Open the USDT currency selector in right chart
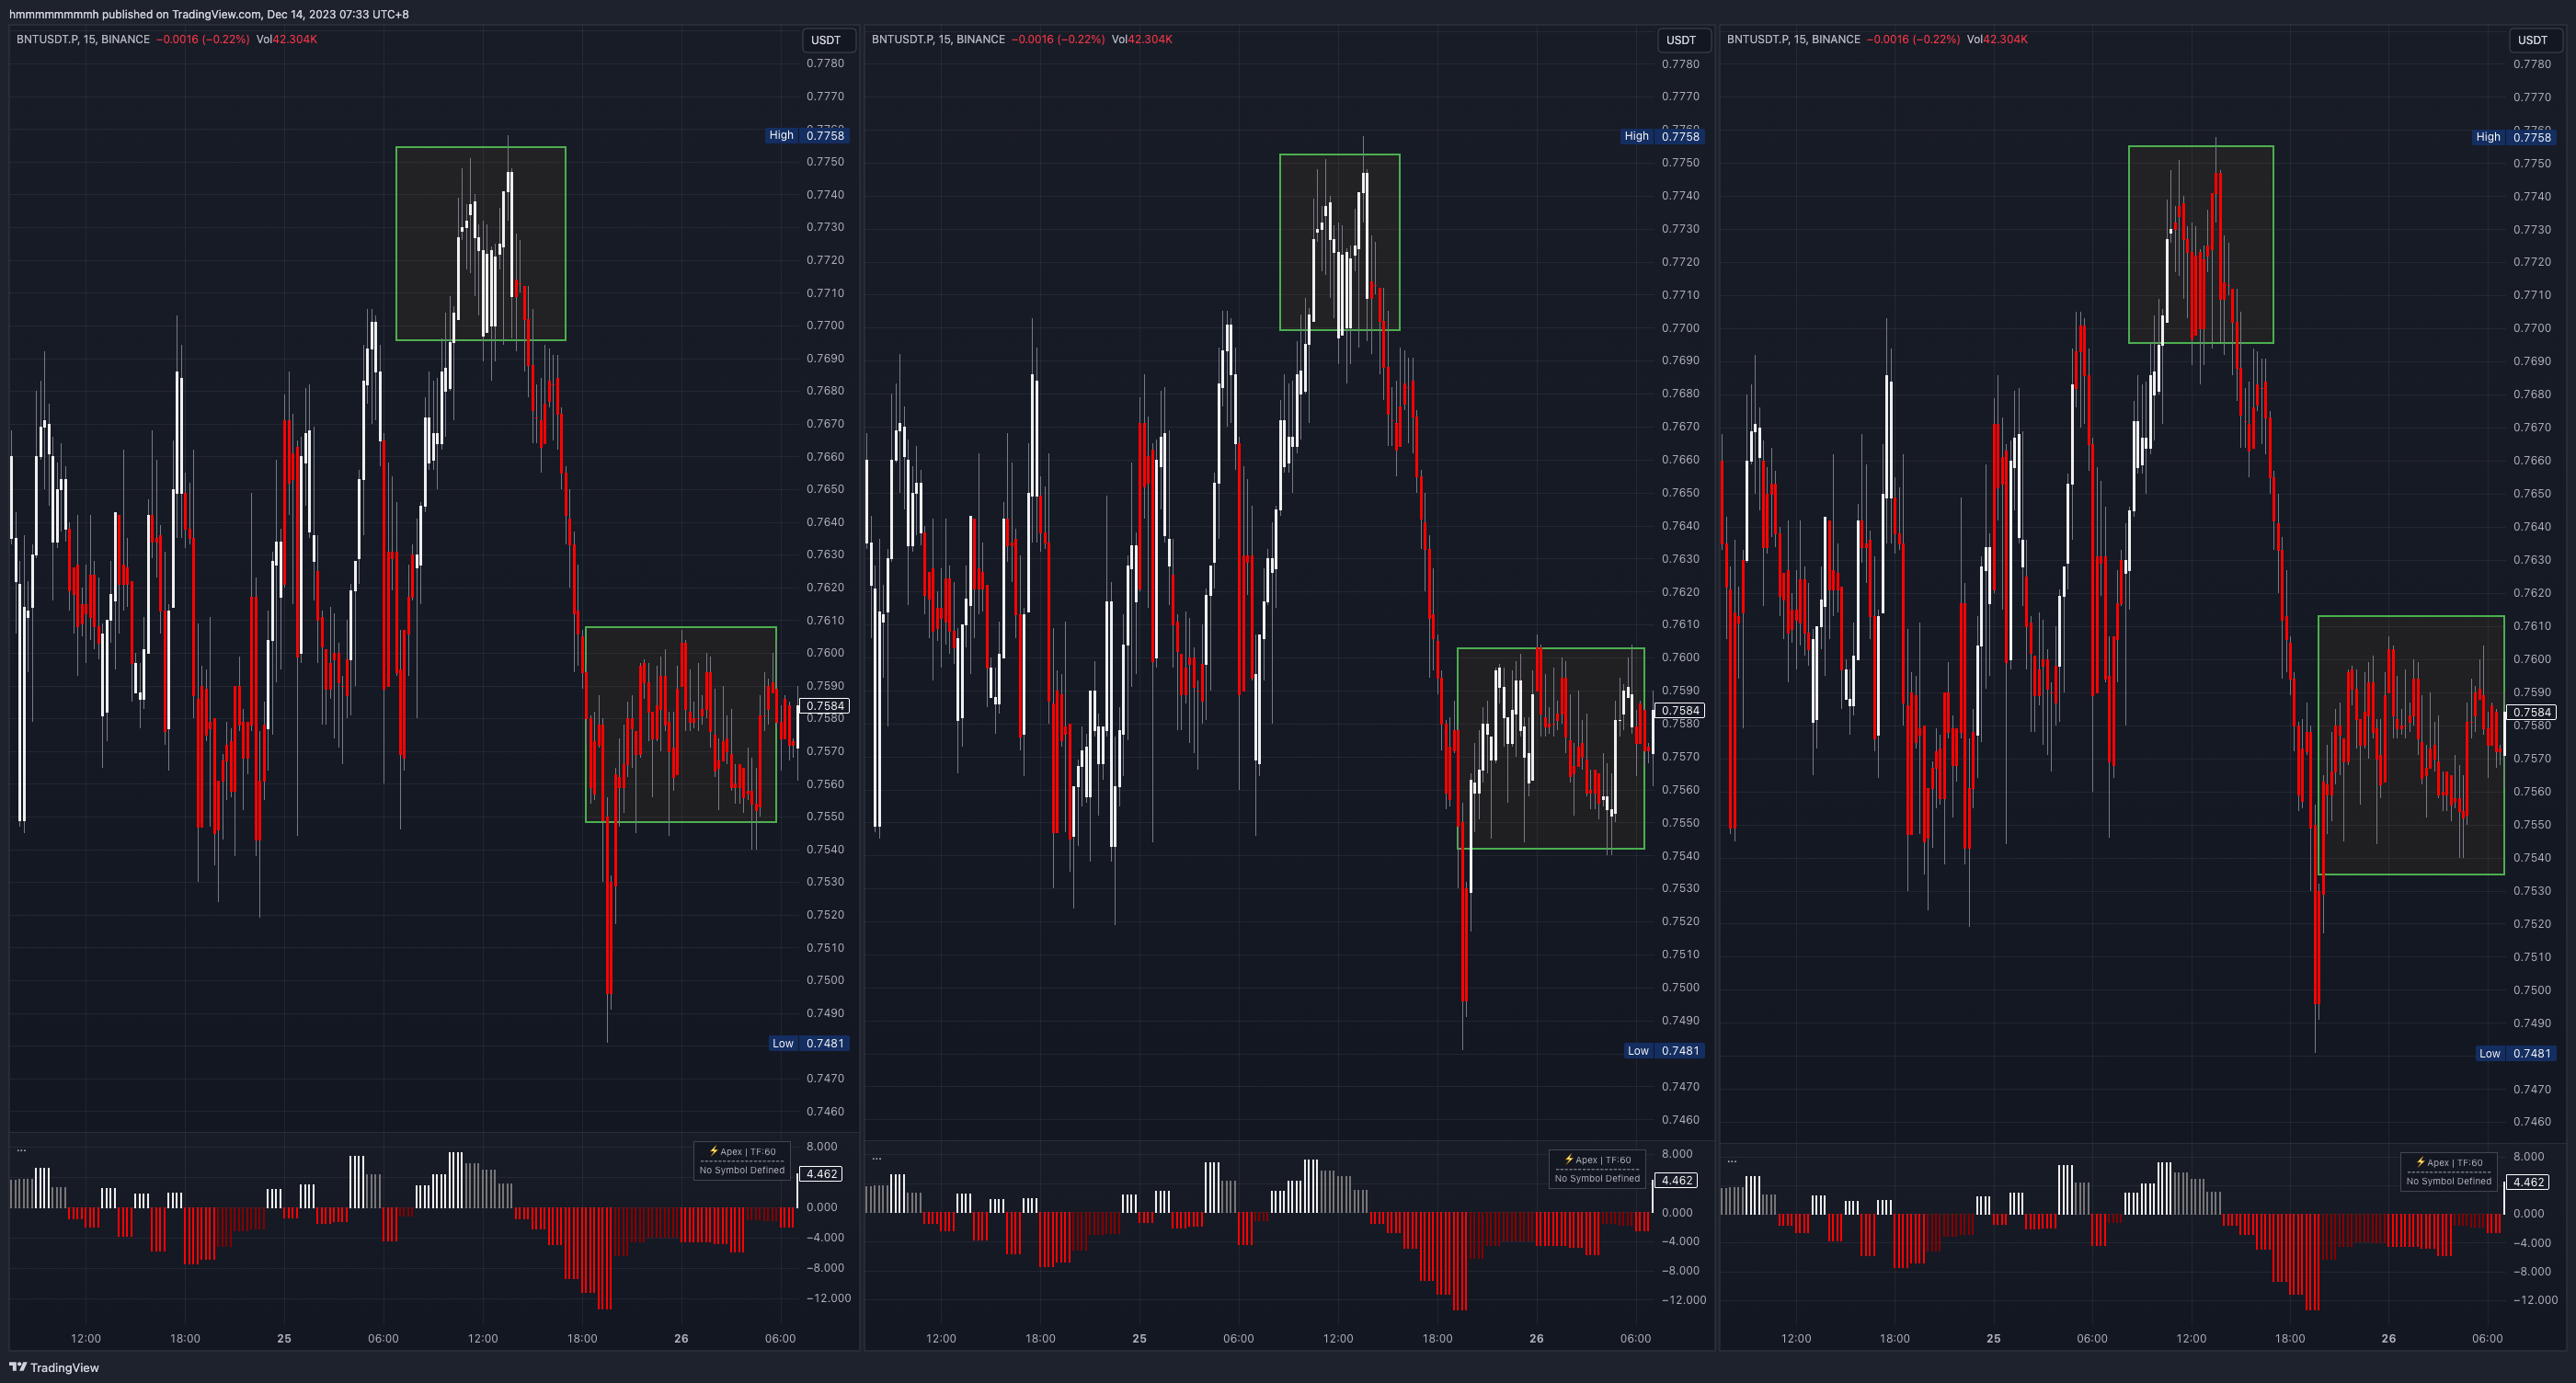The width and height of the screenshot is (2576, 1383). tap(2532, 40)
